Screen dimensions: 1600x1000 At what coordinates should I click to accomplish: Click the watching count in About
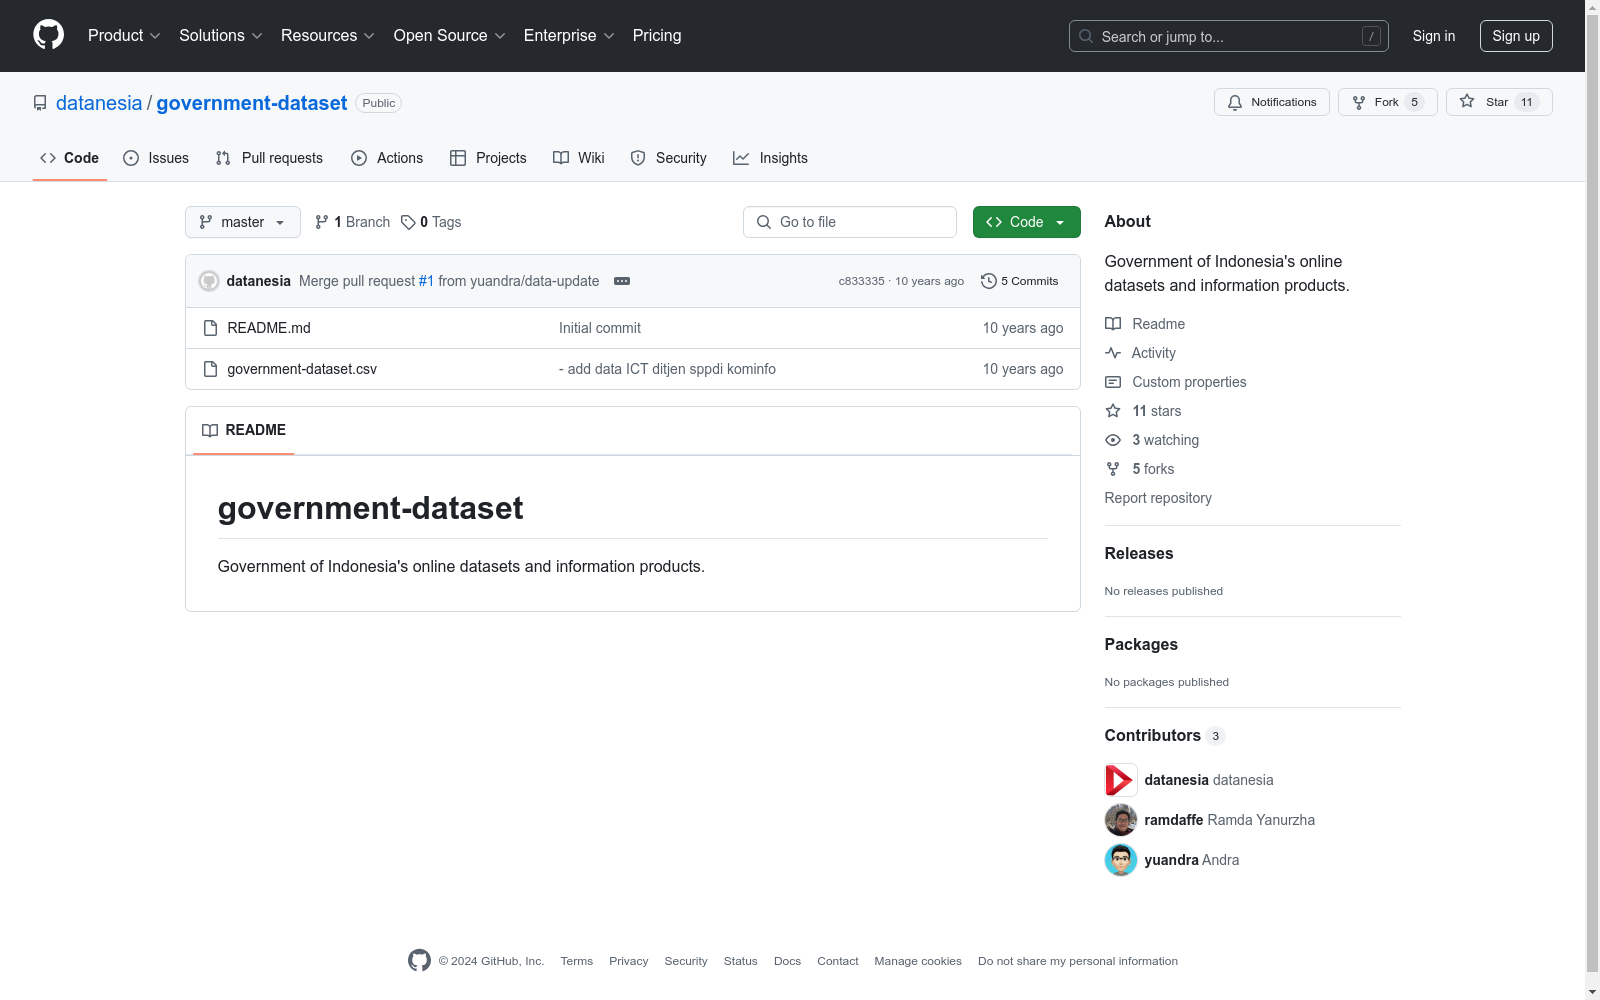1165,440
